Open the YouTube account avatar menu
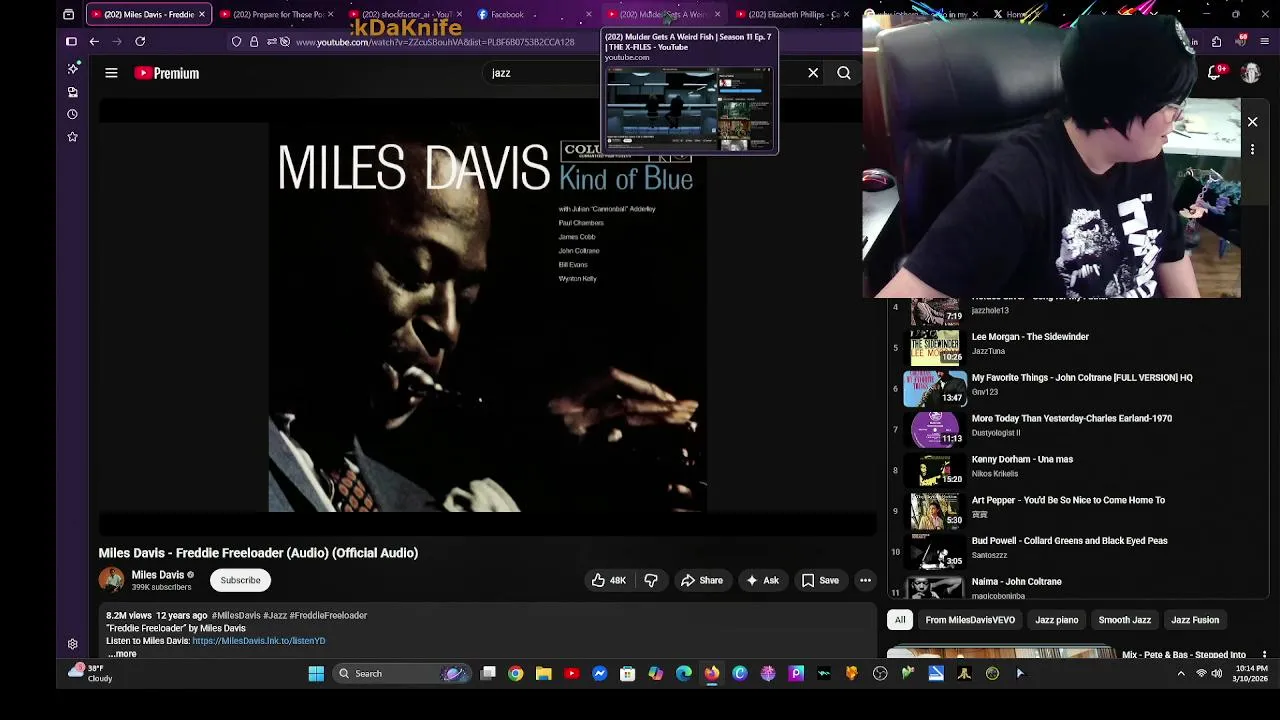Image resolution: width=1280 pixels, height=720 pixels. pos(1250,73)
